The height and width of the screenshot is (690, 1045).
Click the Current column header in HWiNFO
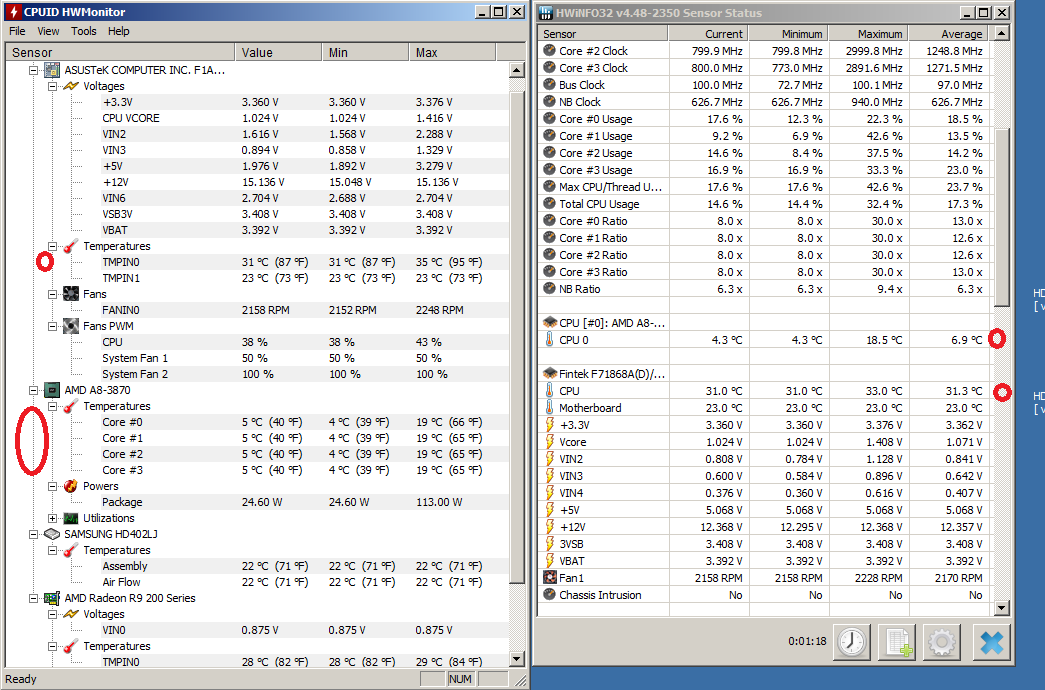tap(708, 34)
